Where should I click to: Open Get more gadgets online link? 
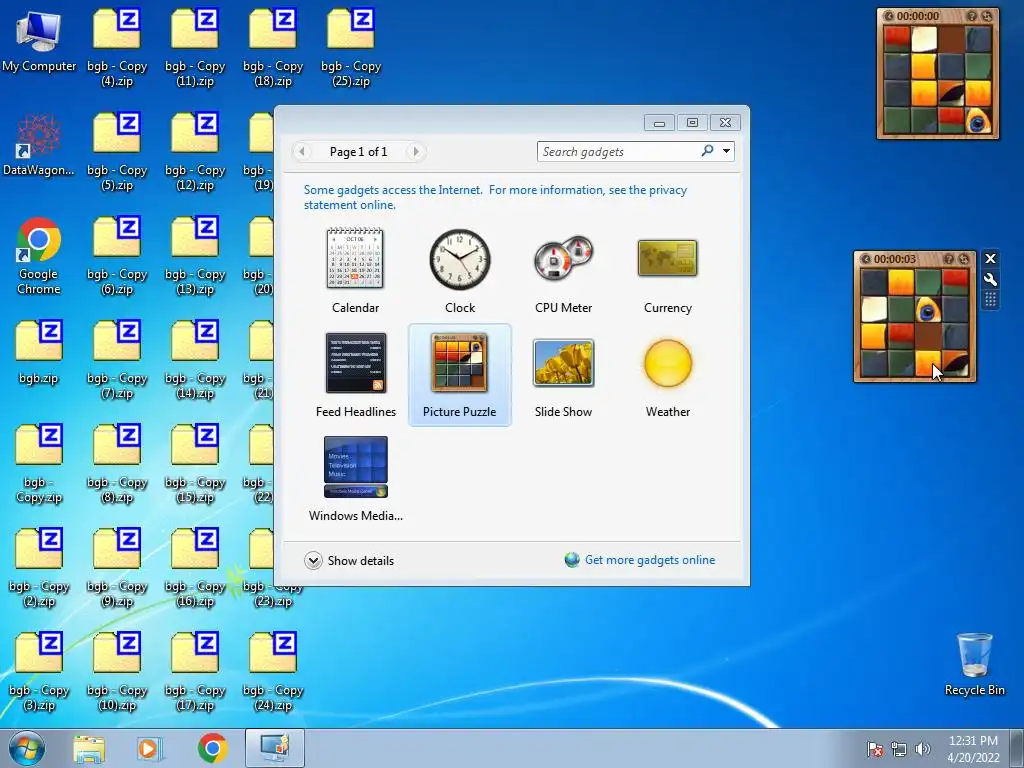pos(650,560)
